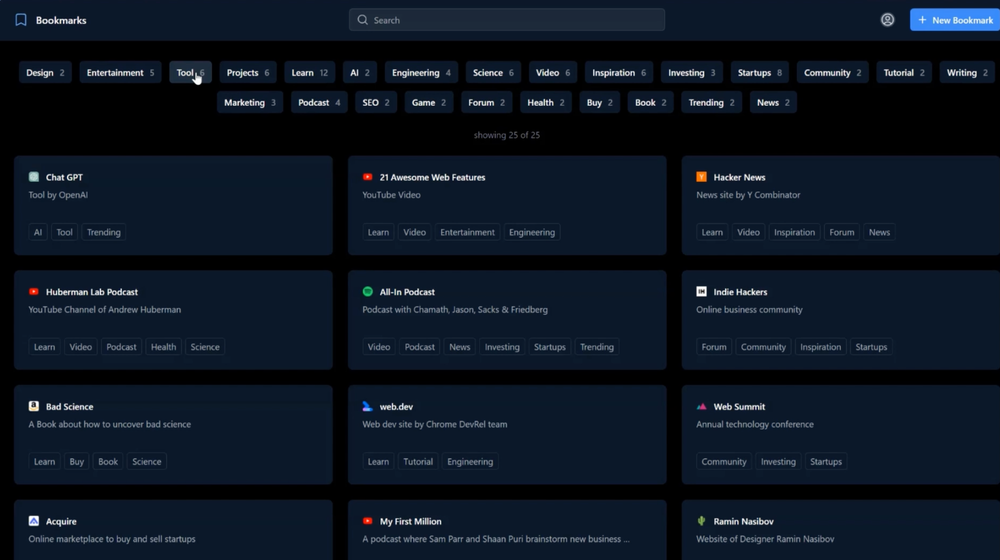Open the Huberman Lab Podcast bookmark title

[x=92, y=292]
